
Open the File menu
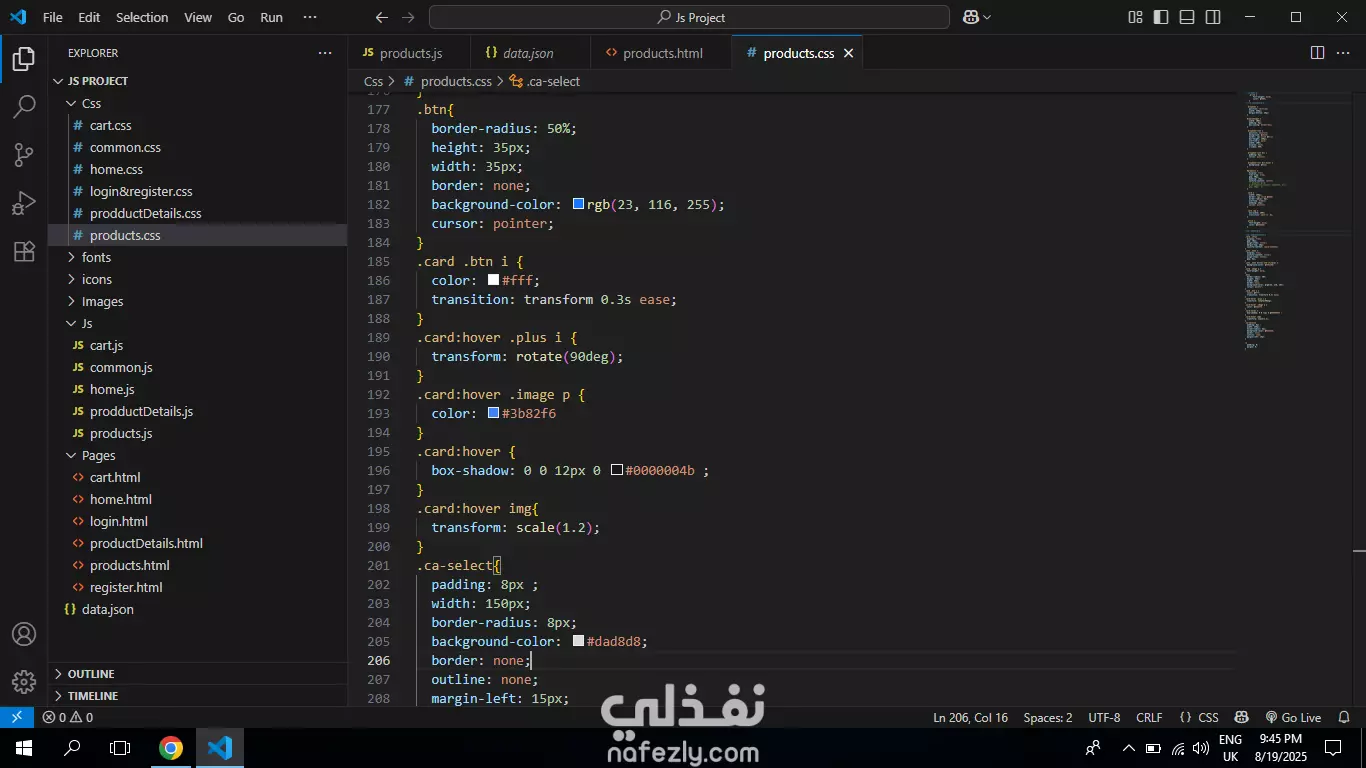click(53, 17)
